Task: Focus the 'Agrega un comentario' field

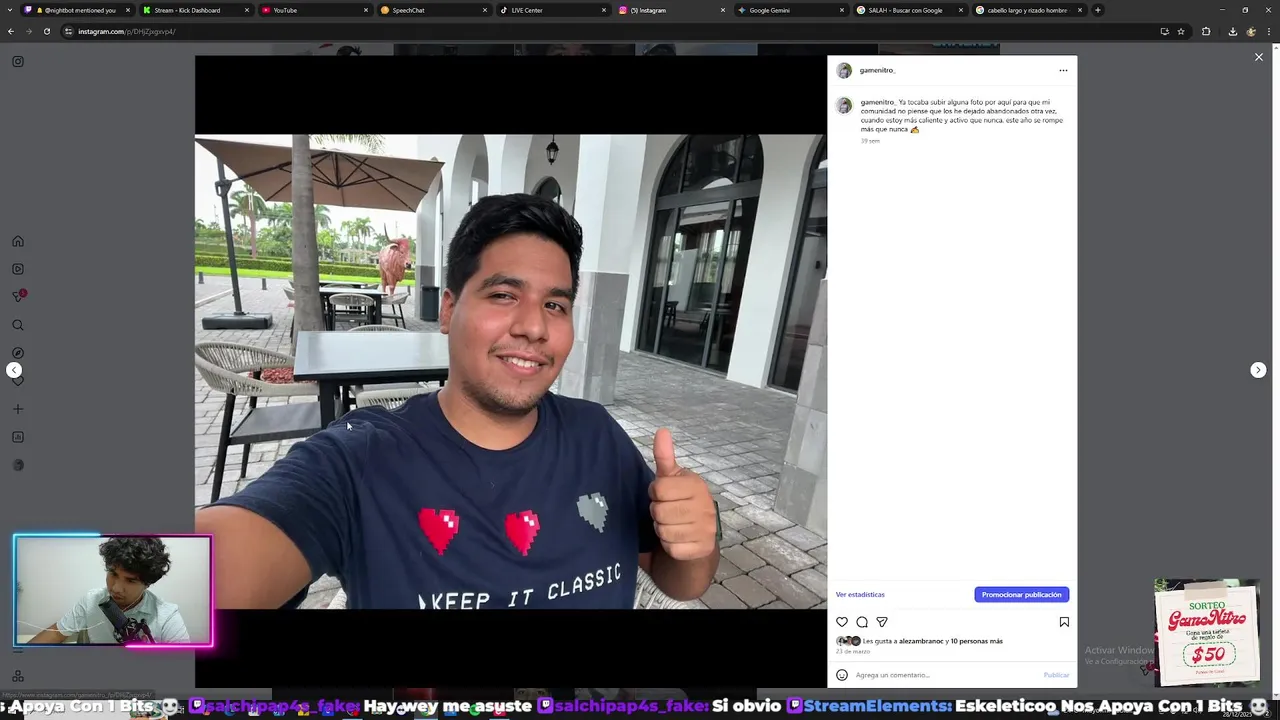Action: (945, 675)
